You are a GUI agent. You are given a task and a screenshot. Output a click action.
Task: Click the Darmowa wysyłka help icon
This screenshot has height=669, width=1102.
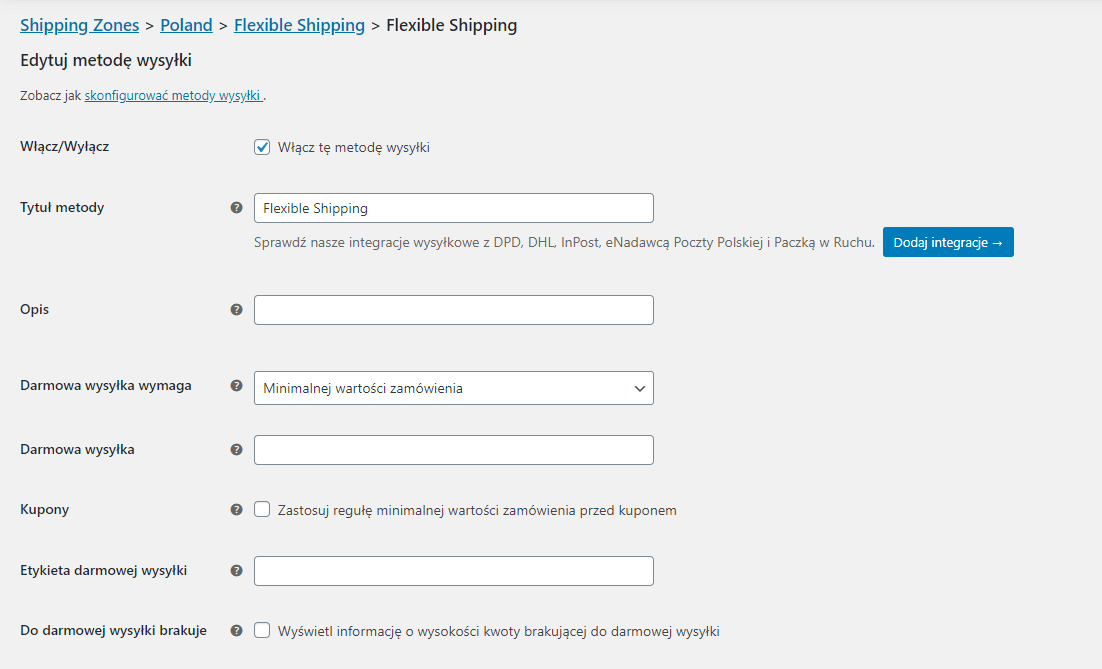pyautogui.click(x=236, y=449)
